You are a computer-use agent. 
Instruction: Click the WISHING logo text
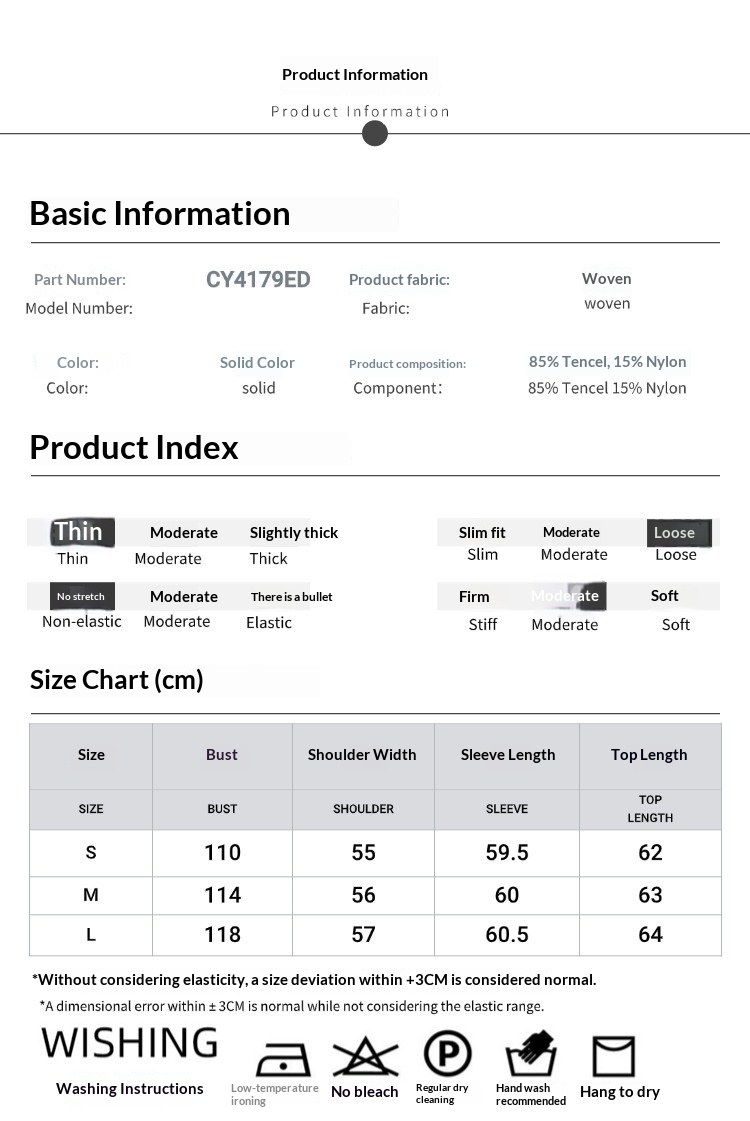(x=129, y=1043)
